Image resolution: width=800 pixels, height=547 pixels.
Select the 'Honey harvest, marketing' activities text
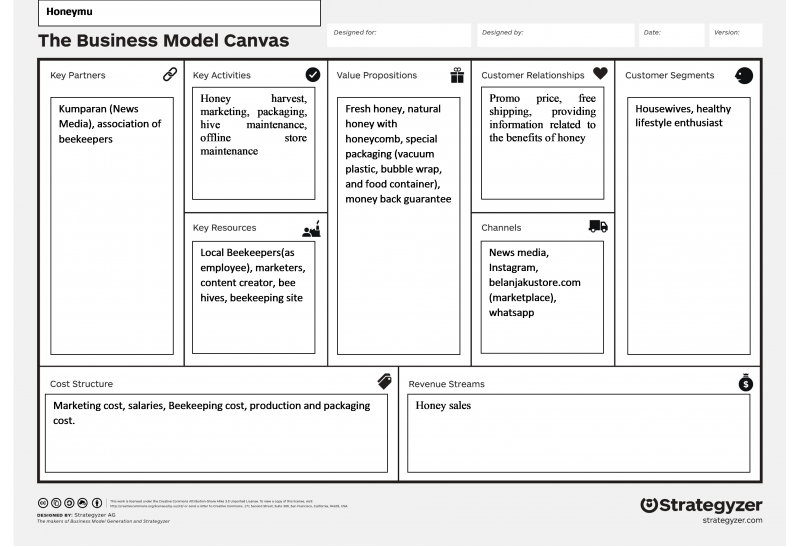pos(254,125)
